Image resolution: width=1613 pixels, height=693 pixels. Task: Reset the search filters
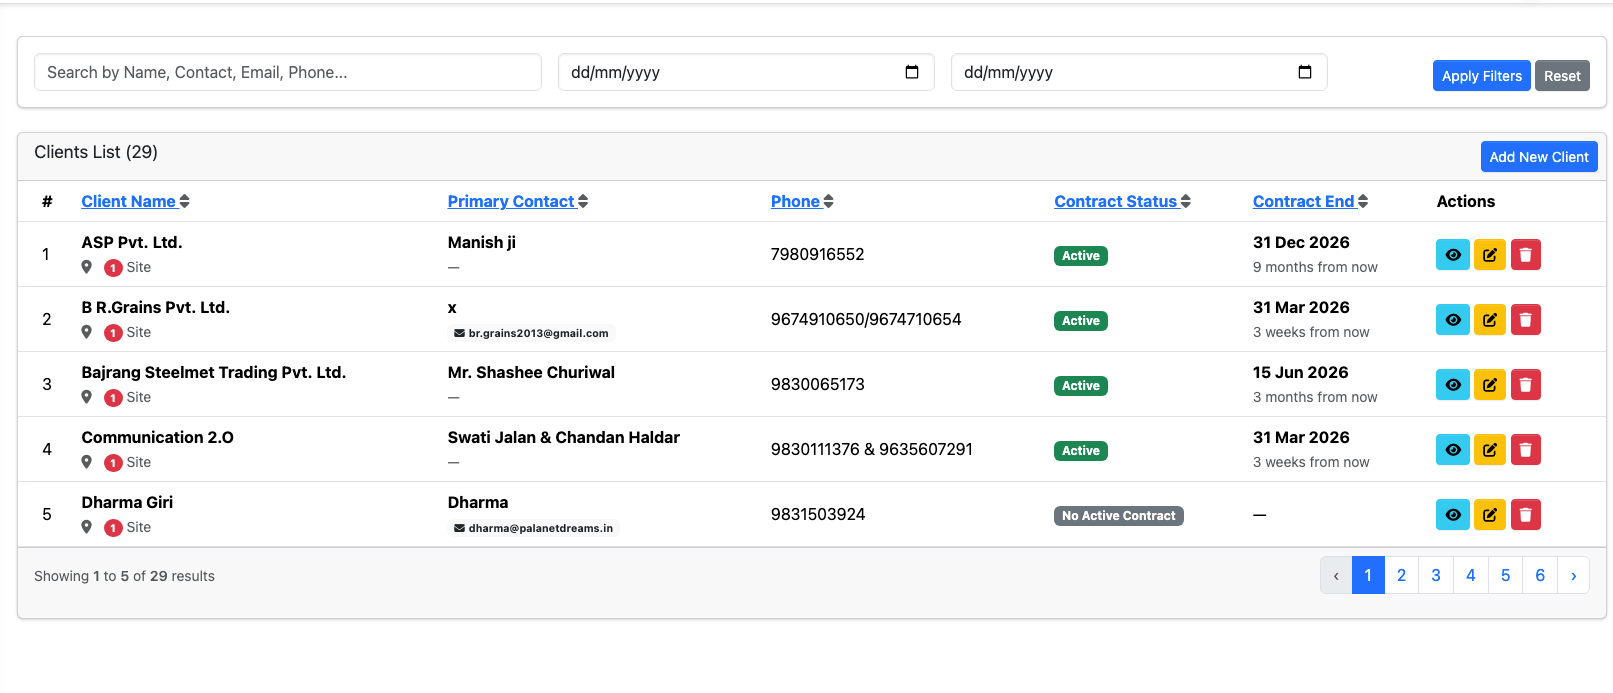1561,76
